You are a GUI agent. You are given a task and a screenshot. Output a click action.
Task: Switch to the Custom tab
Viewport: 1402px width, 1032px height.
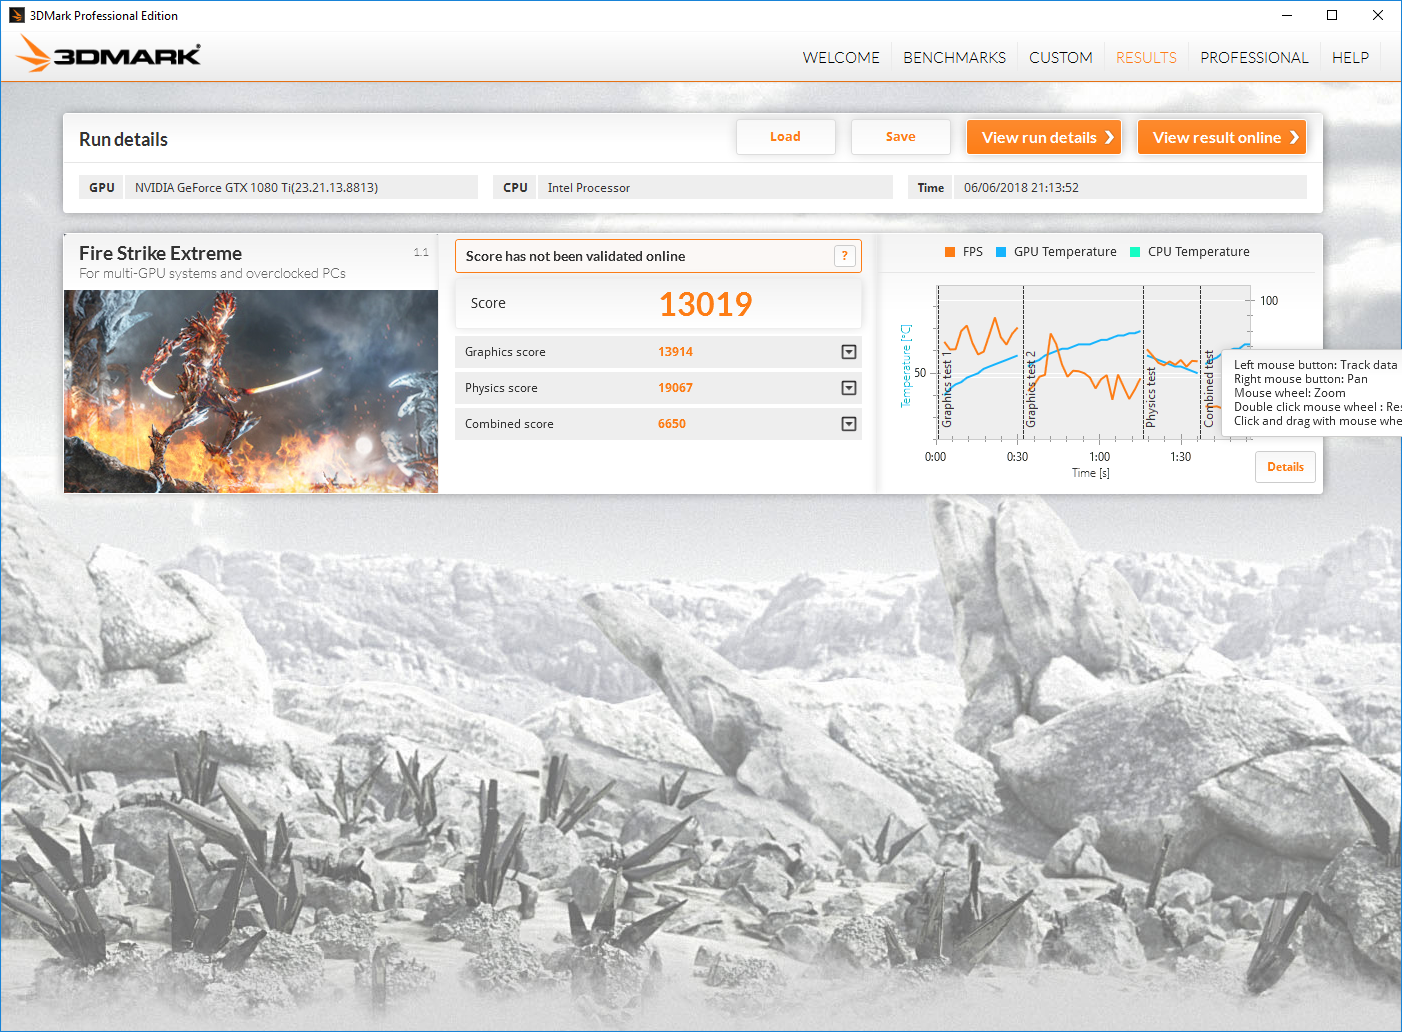(x=1061, y=58)
